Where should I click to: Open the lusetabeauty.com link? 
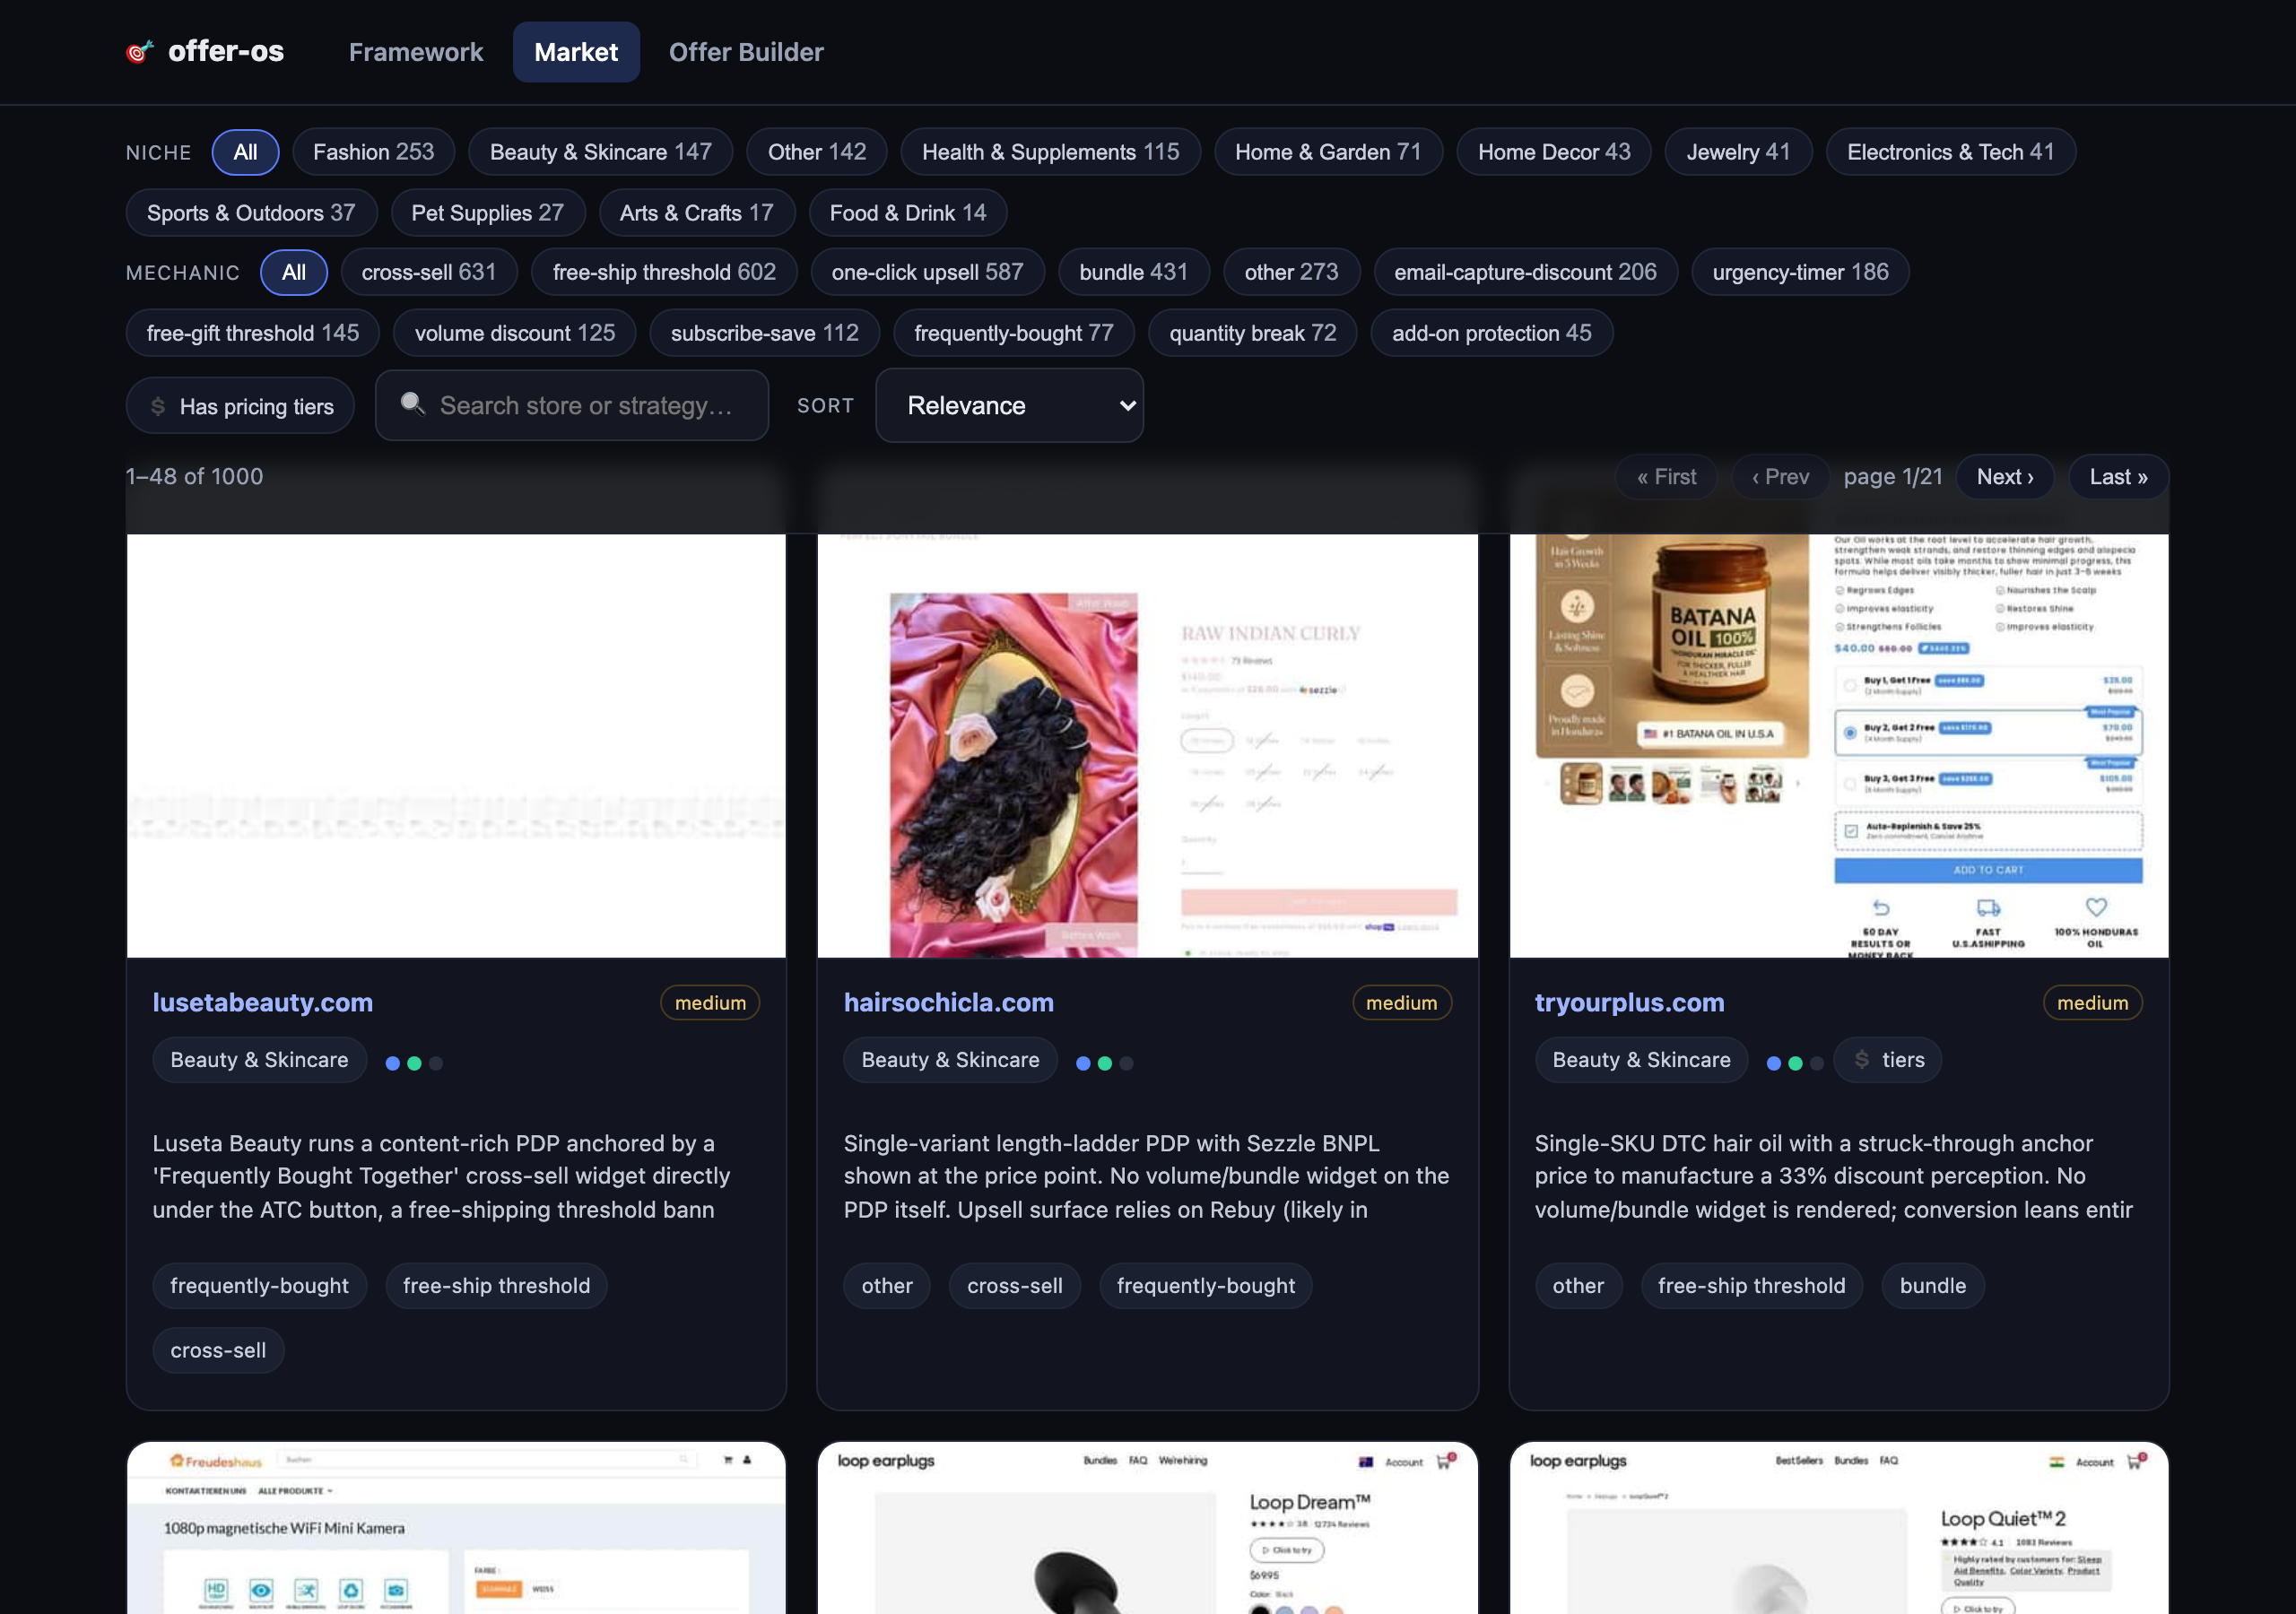click(263, 1002)
